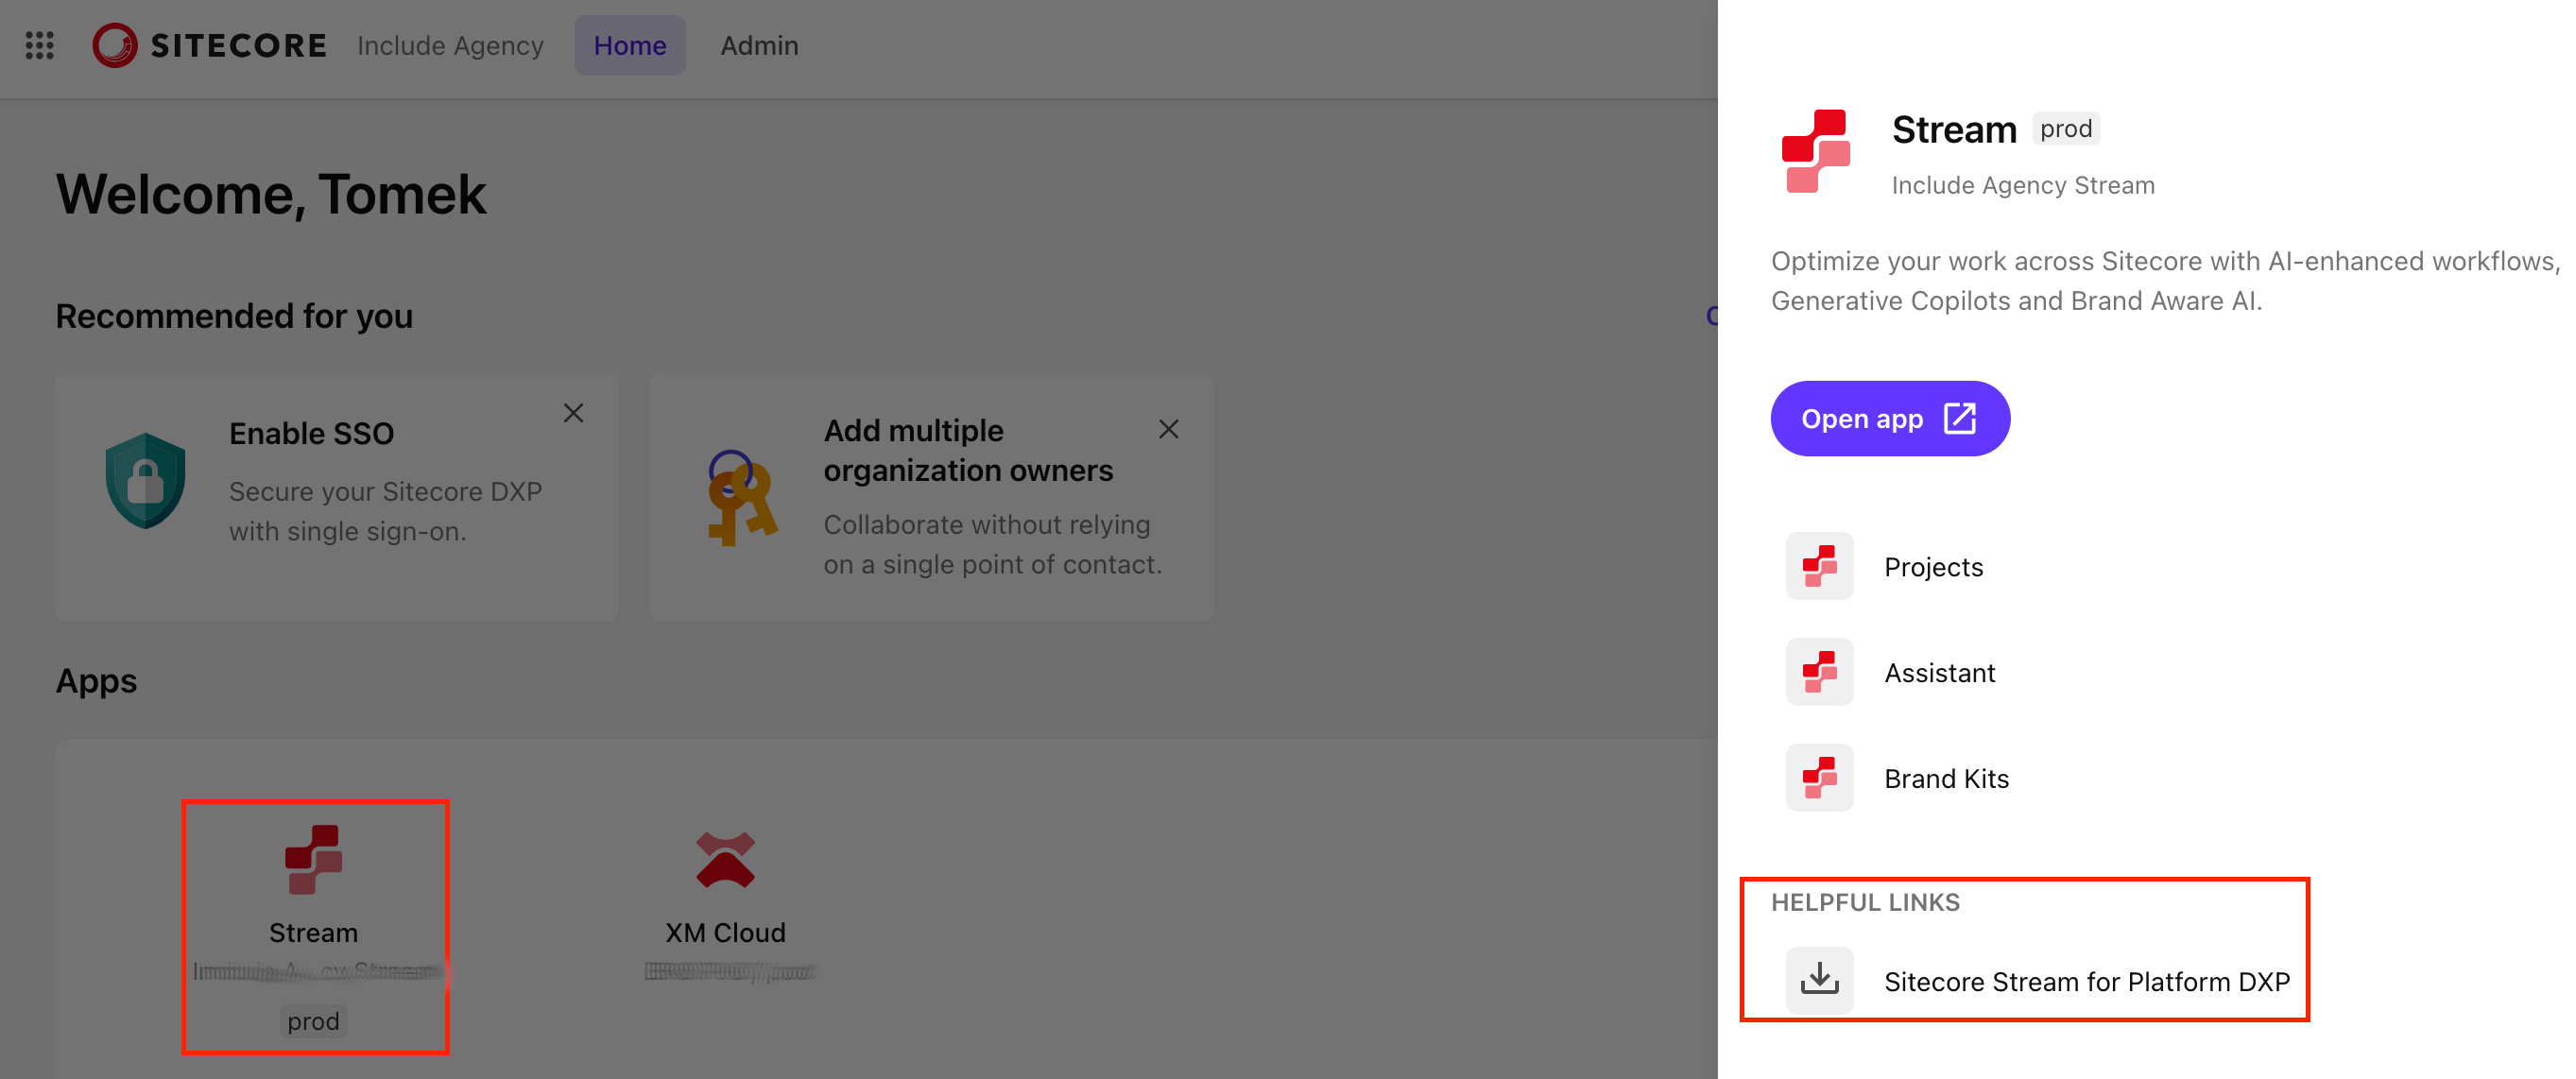Click the Stream logo in side panel

(x=1816, y=151)
